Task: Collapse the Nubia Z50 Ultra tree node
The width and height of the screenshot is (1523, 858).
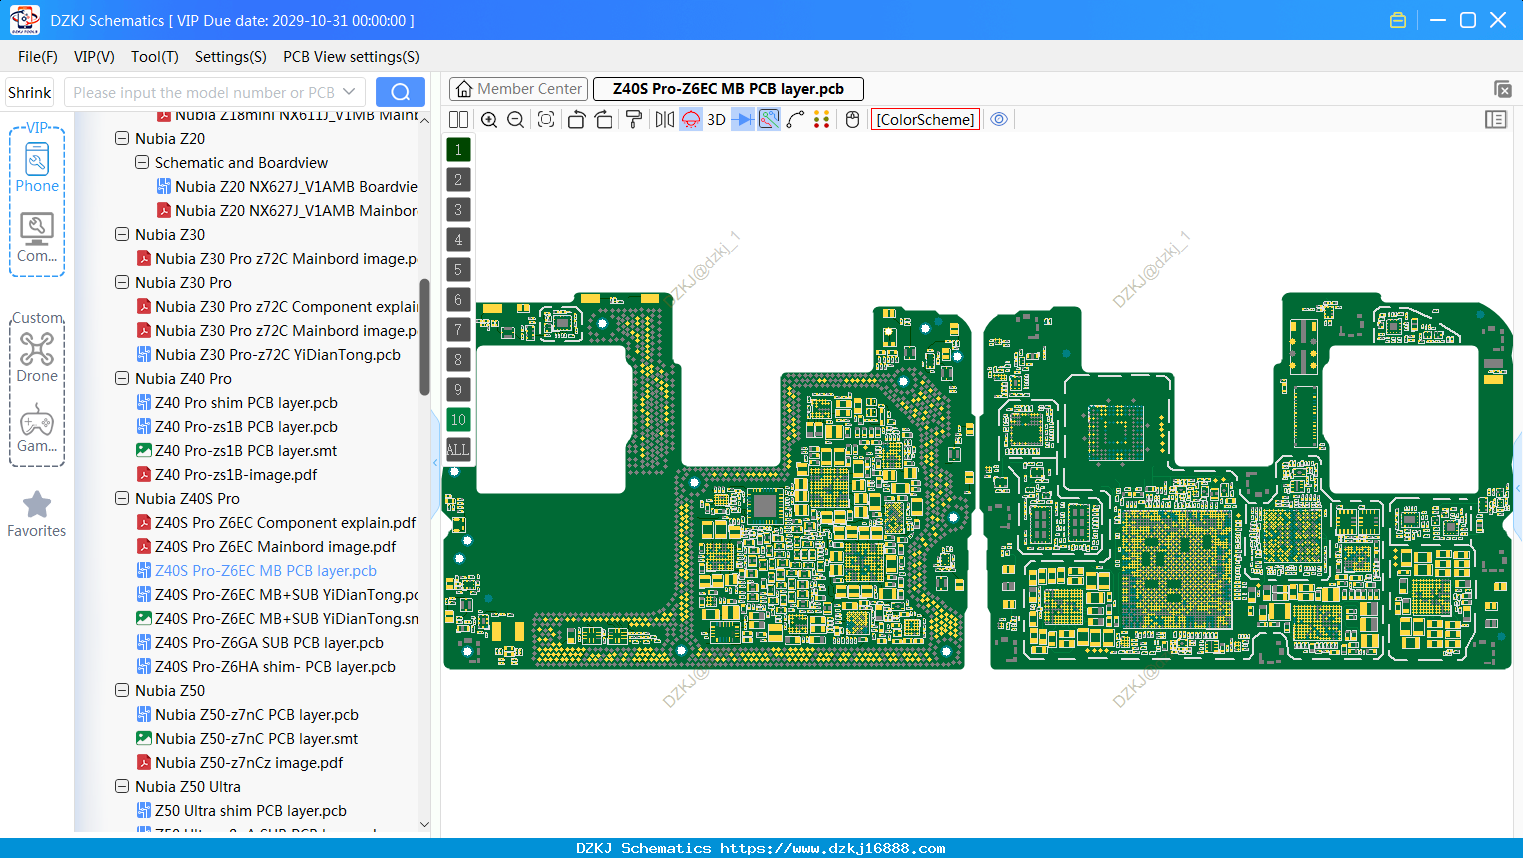Action: click(x=122, y=787)
